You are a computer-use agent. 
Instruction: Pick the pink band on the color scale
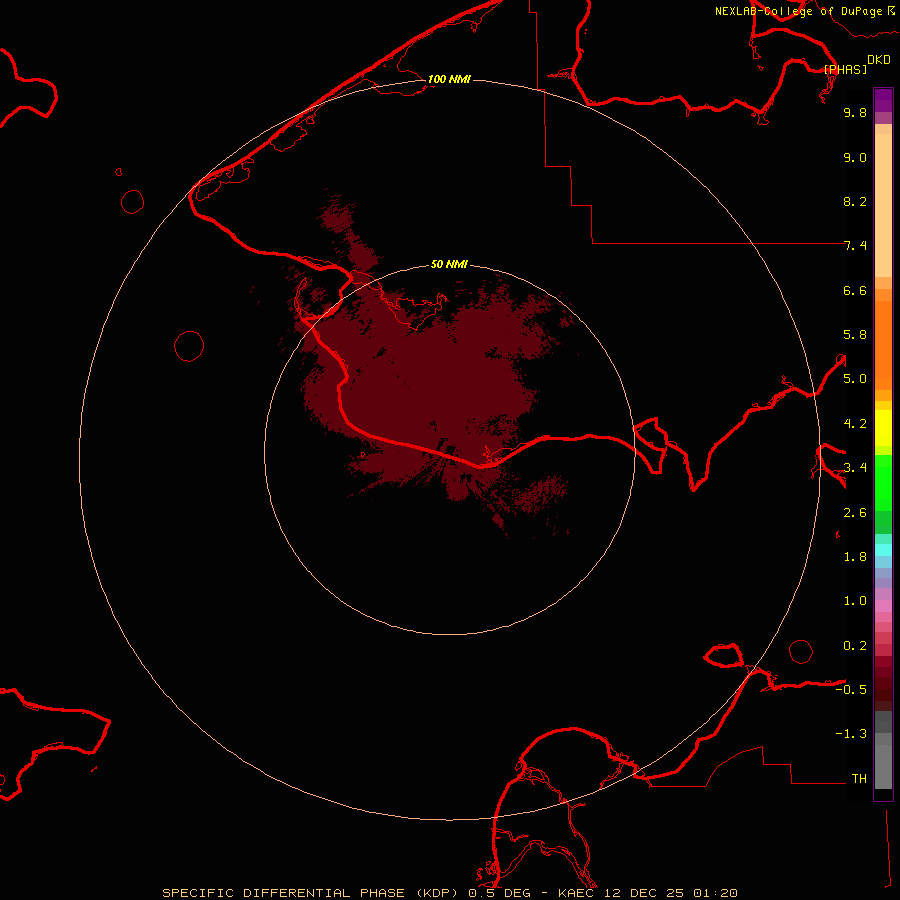(x=883, y=605)
